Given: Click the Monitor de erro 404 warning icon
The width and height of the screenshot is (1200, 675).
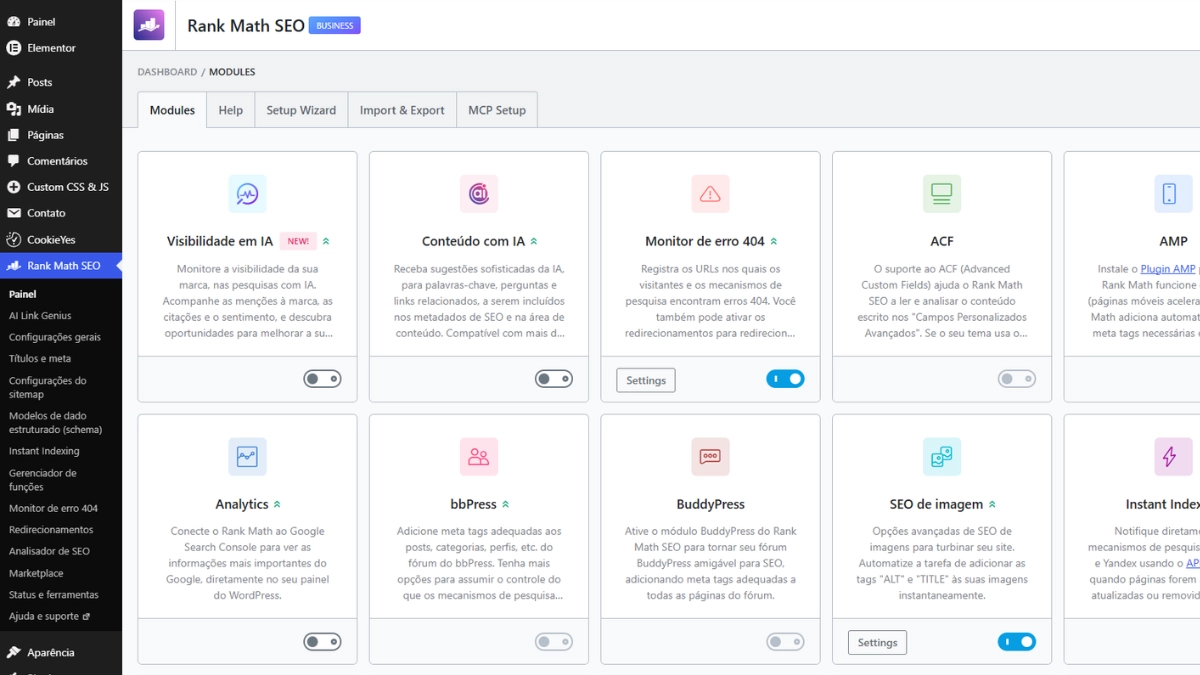Looking at the screenshot, I should pos(710,194).
